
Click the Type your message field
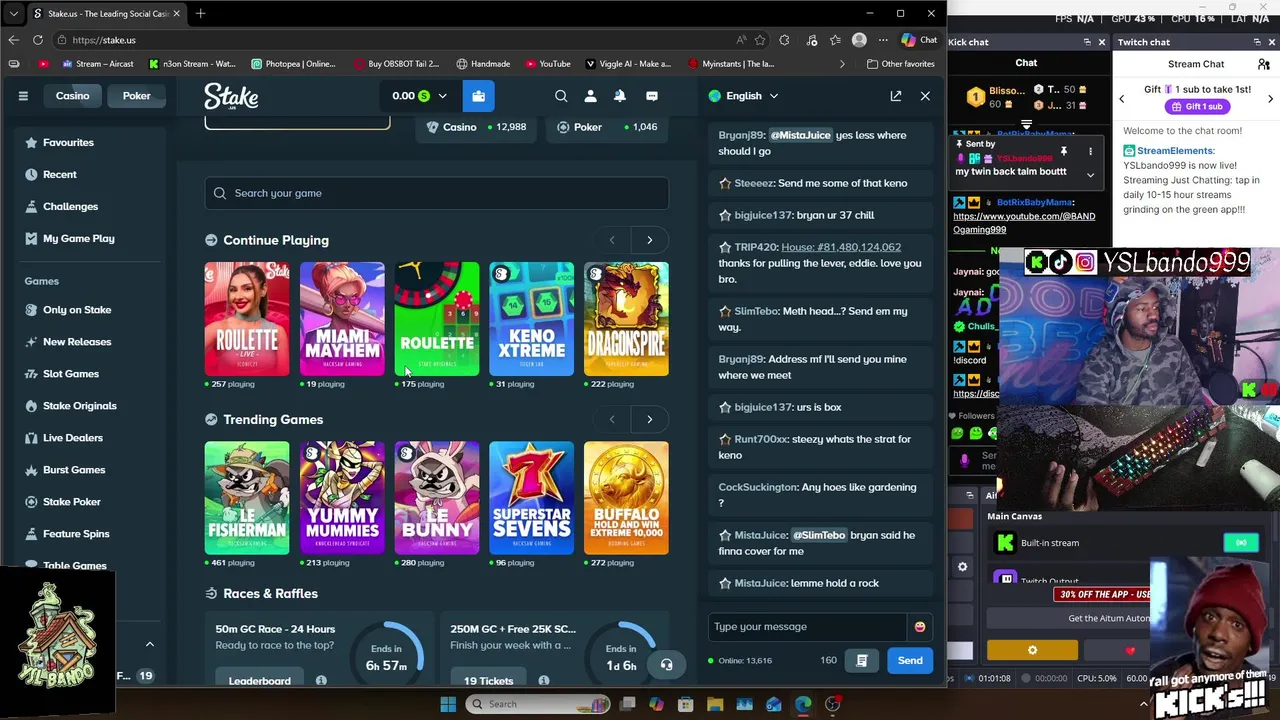tap(808, 627)
